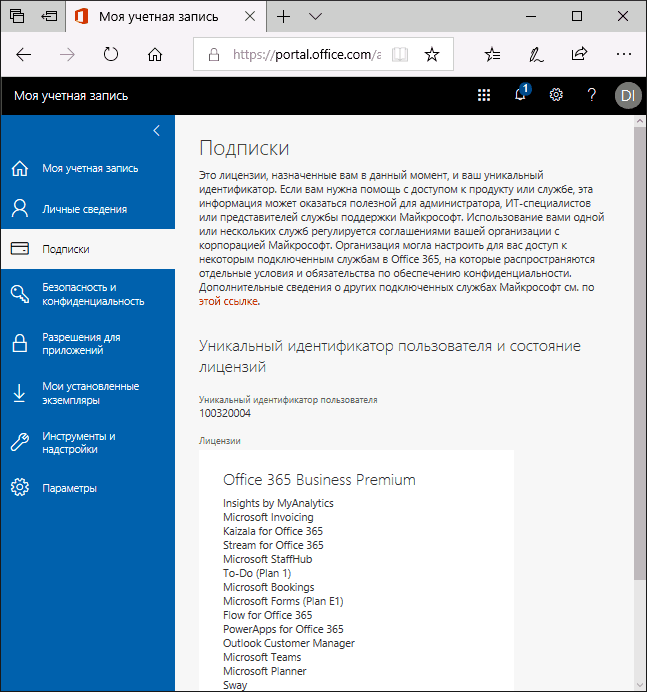This screenshot has width=647, height=692.
Task: Open Office 365 settings gear in header
Action: (556, 95)
